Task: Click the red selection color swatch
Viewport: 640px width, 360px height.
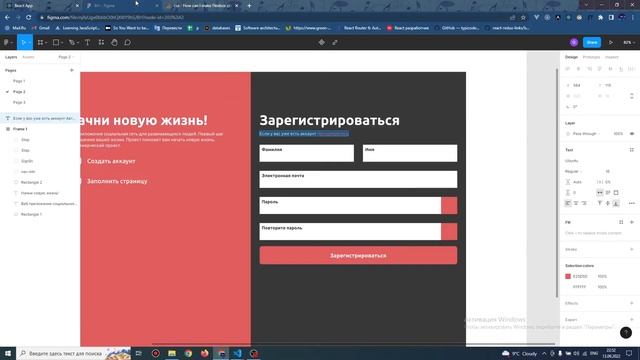Action: point(568,276)
